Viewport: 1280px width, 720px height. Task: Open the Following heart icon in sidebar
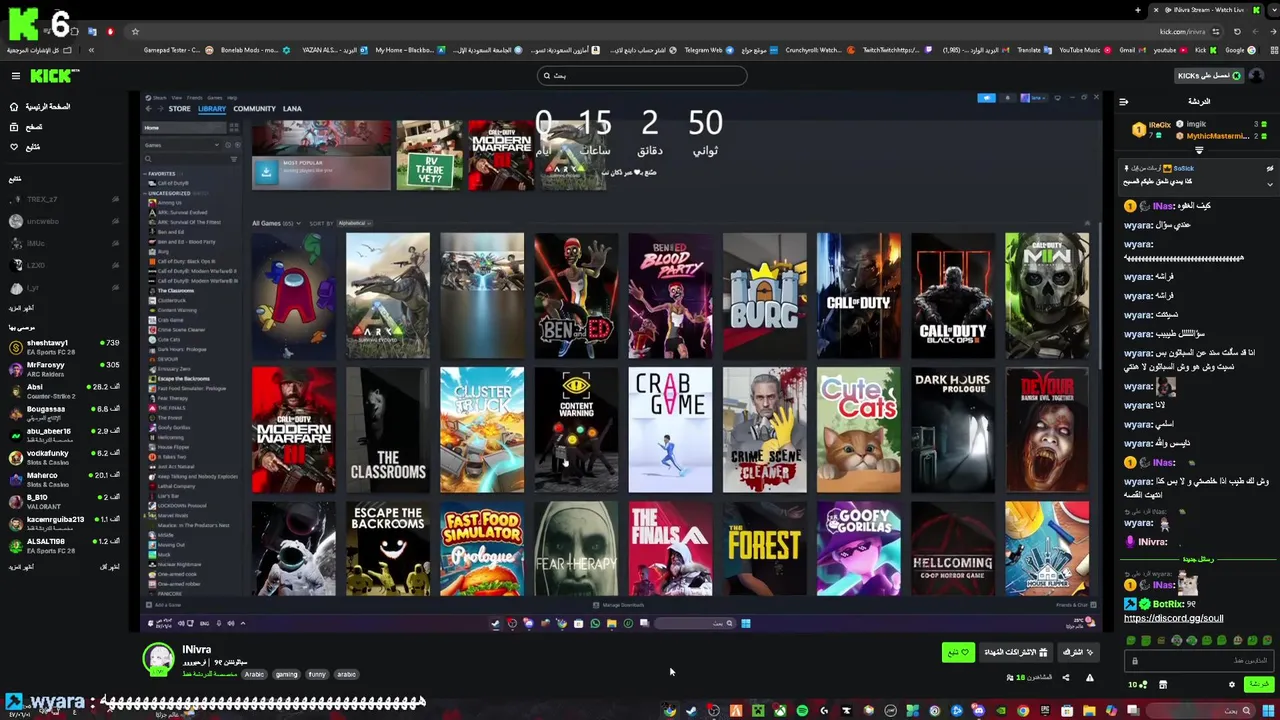(x=13, y=147)
